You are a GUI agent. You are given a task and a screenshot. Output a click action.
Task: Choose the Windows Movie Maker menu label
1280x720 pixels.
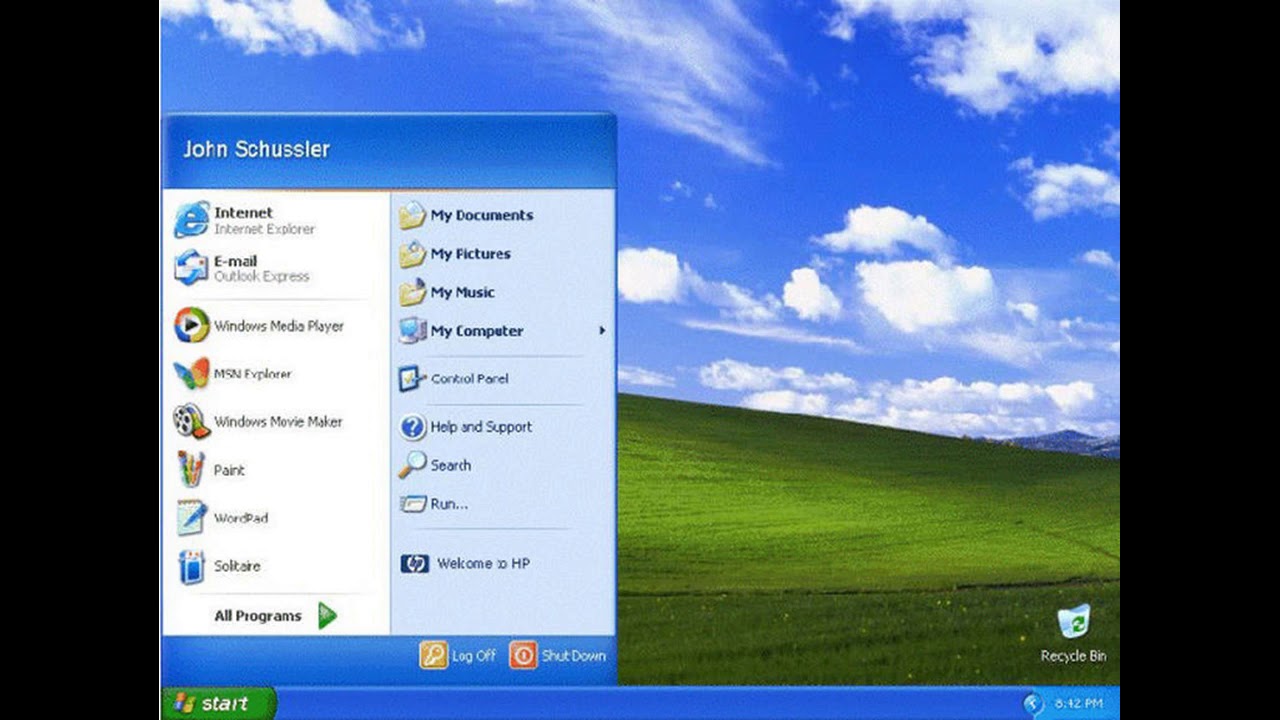(x=278, y=422)
